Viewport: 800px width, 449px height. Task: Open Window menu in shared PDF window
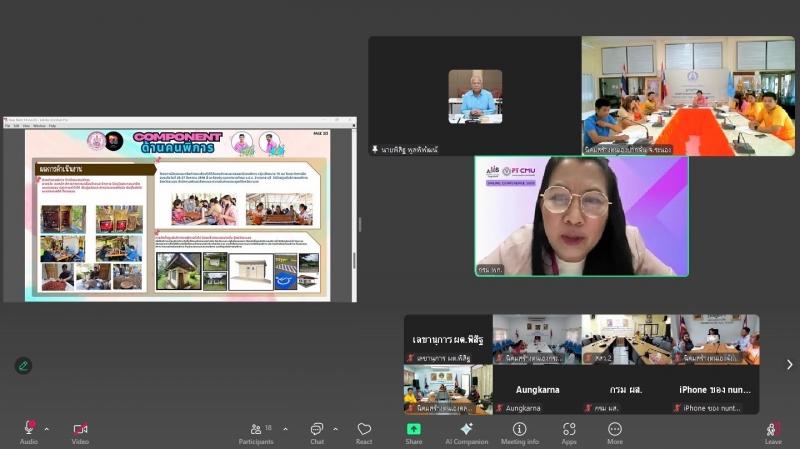[39, 126]
